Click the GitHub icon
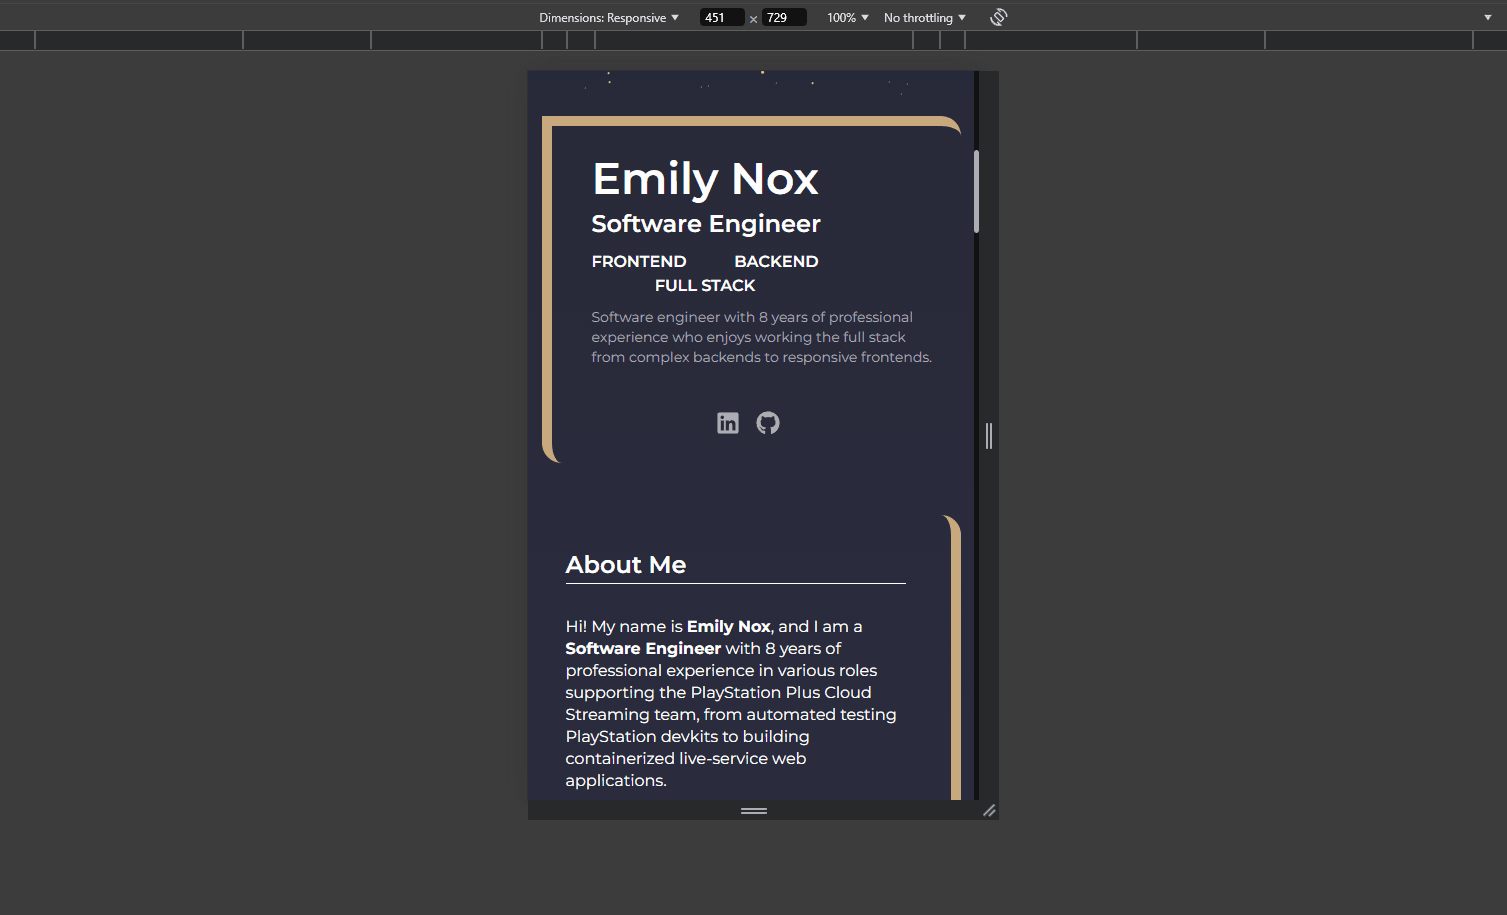Image resolution: width=1507 pixels, height=915 pixels. point(768,423)
